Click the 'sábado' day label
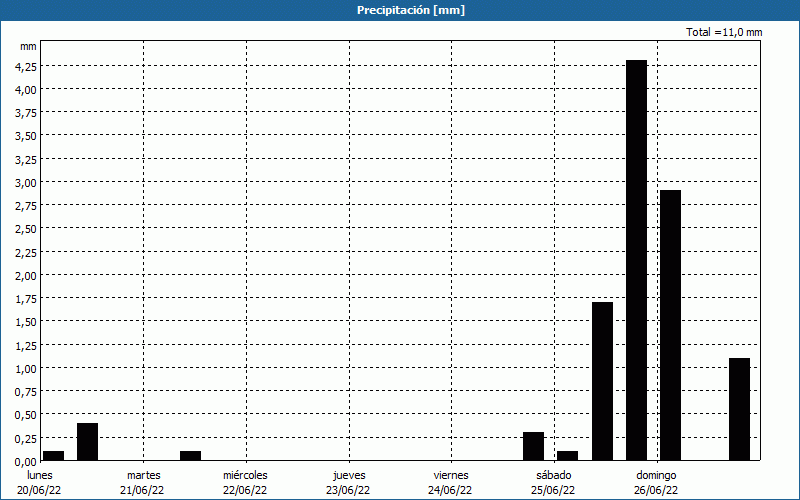 pos(554,475)
